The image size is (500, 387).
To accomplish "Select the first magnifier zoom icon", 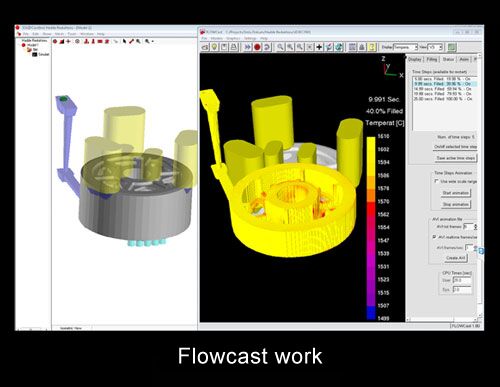I will click(280, 47).
